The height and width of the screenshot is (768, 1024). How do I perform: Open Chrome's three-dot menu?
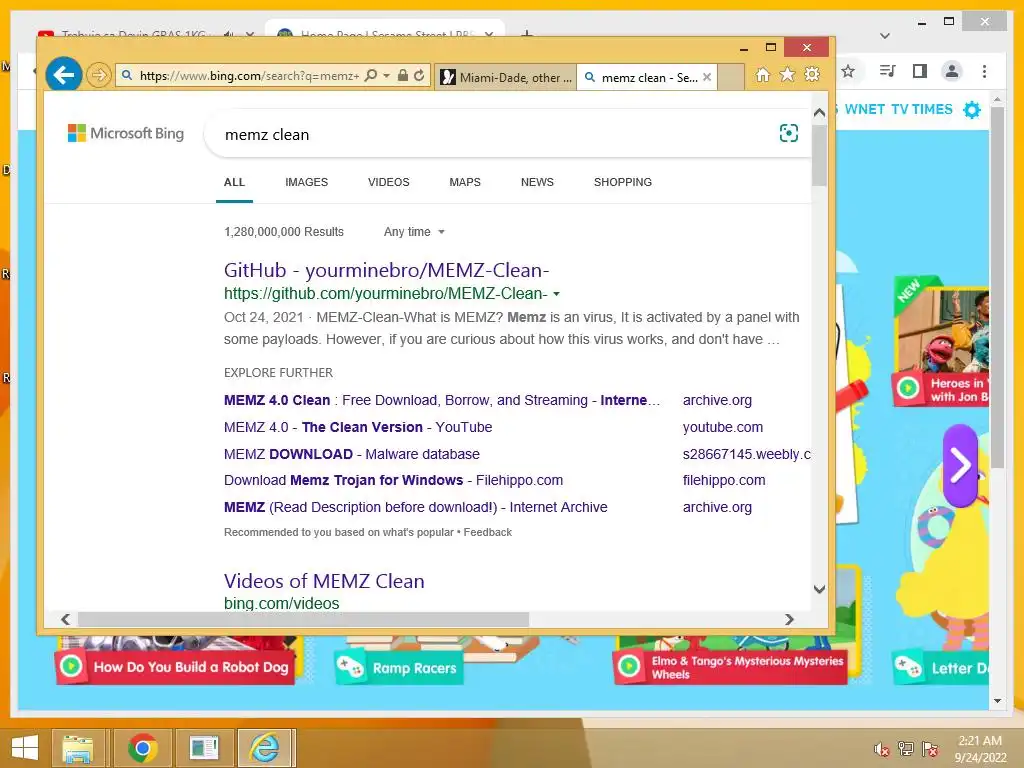pyautogui.click(x=984, y=71)
